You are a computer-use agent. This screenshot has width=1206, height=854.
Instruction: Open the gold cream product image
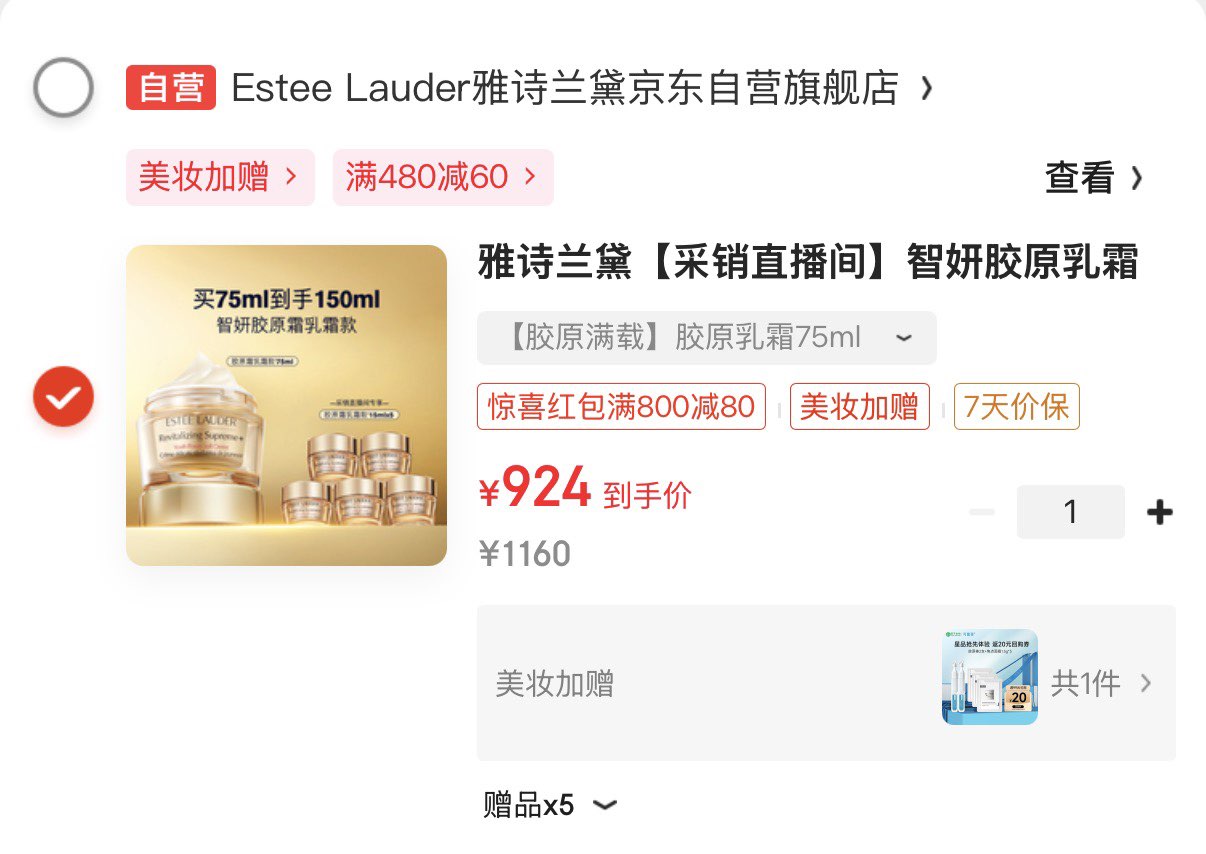(286, 405)
